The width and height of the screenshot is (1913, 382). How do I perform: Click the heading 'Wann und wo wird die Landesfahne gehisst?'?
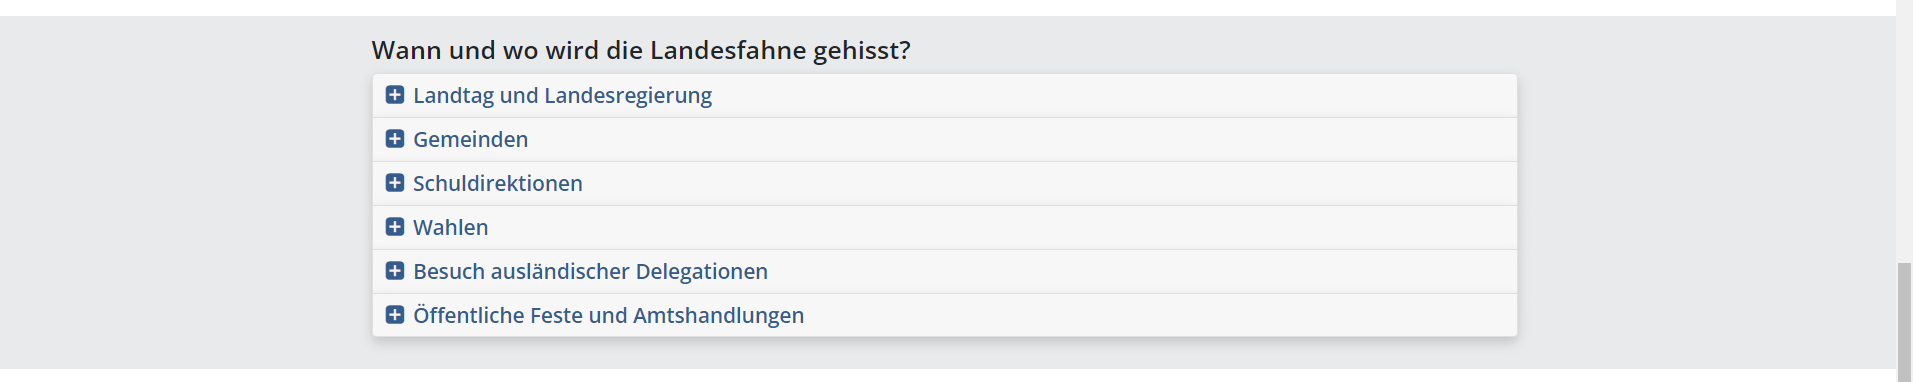(641, 50)
